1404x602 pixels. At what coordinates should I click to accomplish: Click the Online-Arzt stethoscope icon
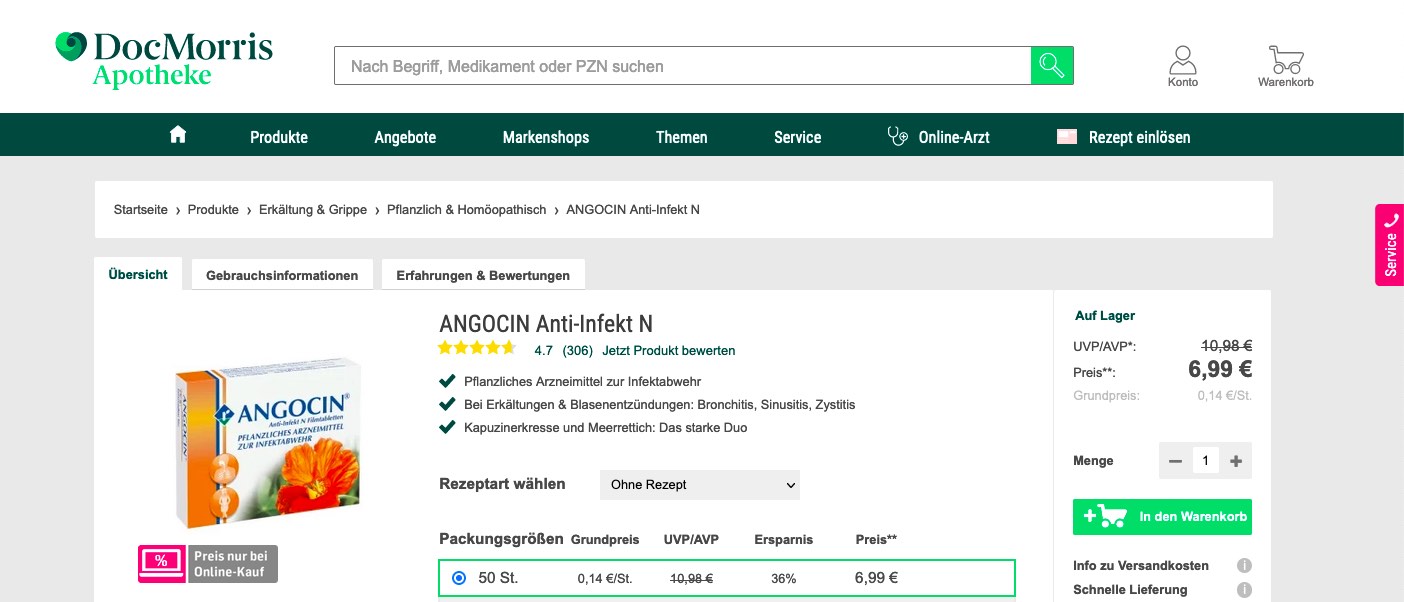point(898,136)
